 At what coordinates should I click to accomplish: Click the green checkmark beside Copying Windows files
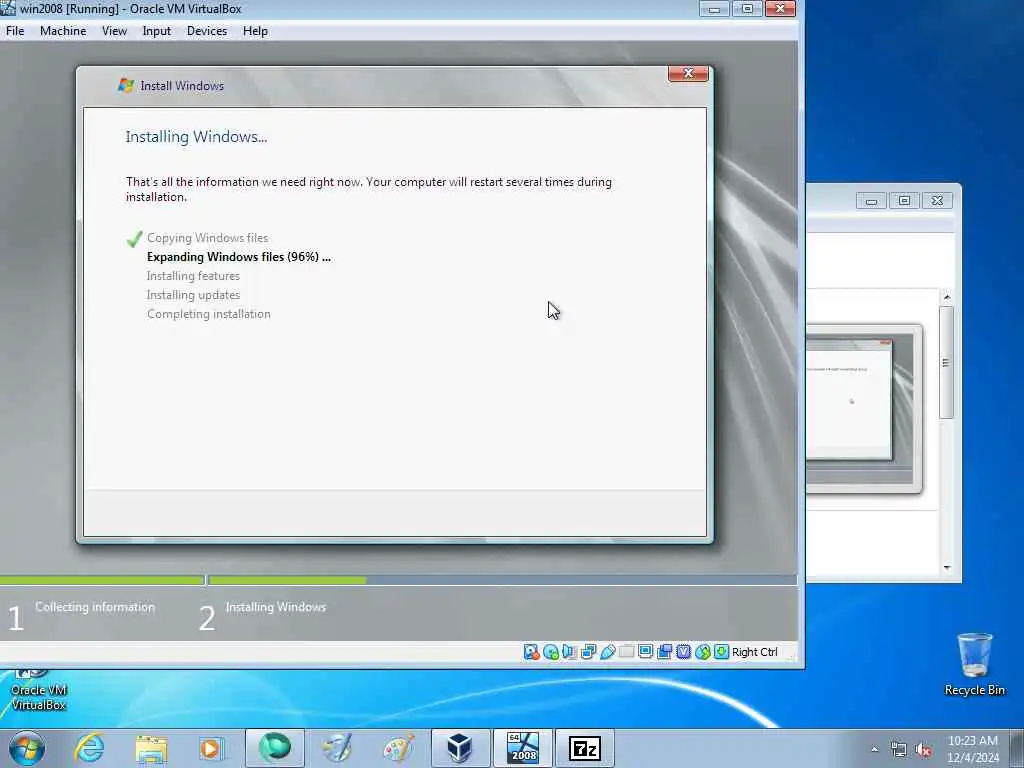point(135,239)
